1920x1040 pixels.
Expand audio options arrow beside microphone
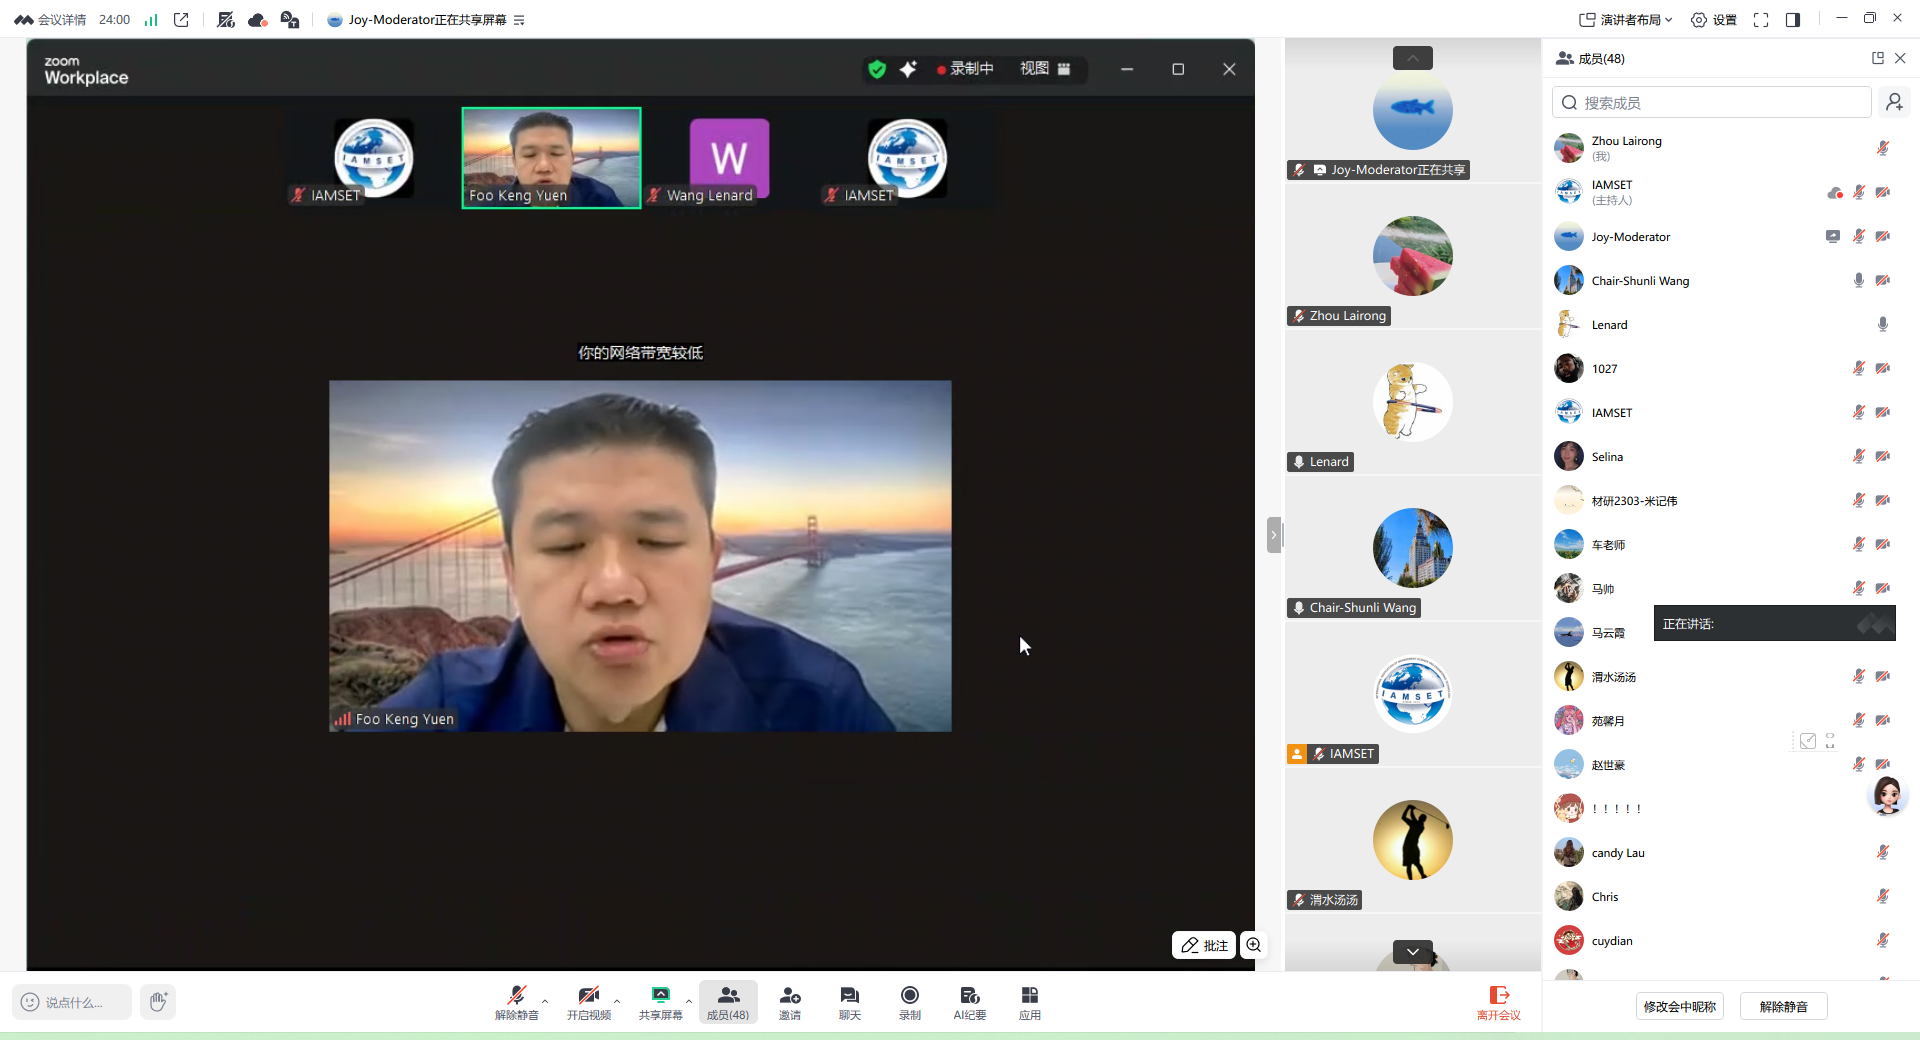545,1000
